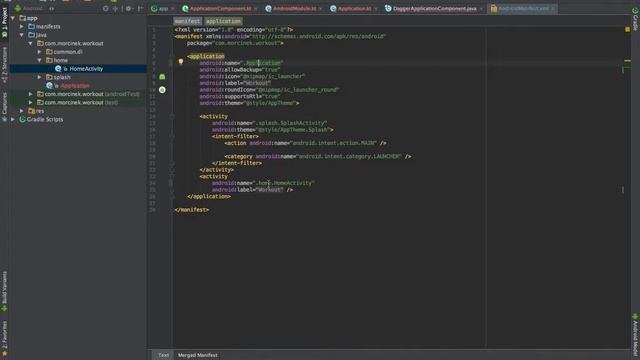Click the launcher icon gutter preview
The width and height of the screenshot is (640, 360).
click(162, 76)
